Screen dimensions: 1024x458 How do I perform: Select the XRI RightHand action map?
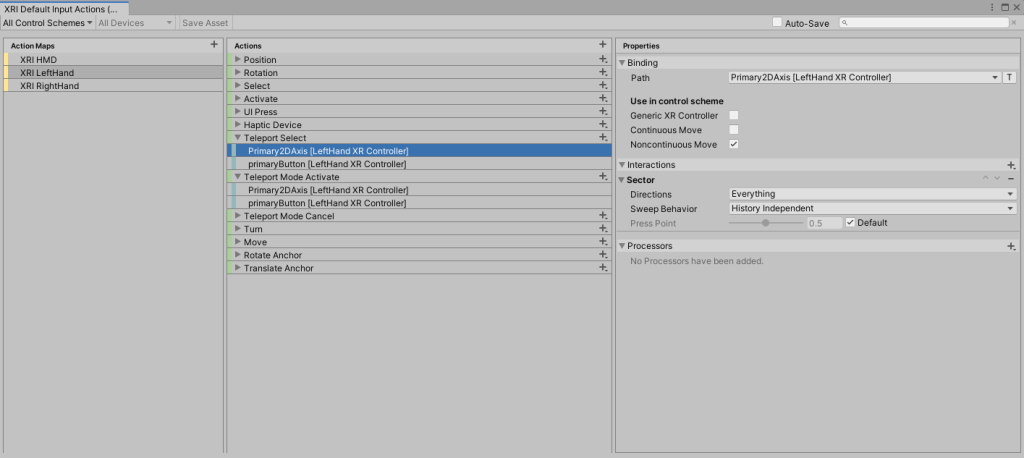[50, 86]
